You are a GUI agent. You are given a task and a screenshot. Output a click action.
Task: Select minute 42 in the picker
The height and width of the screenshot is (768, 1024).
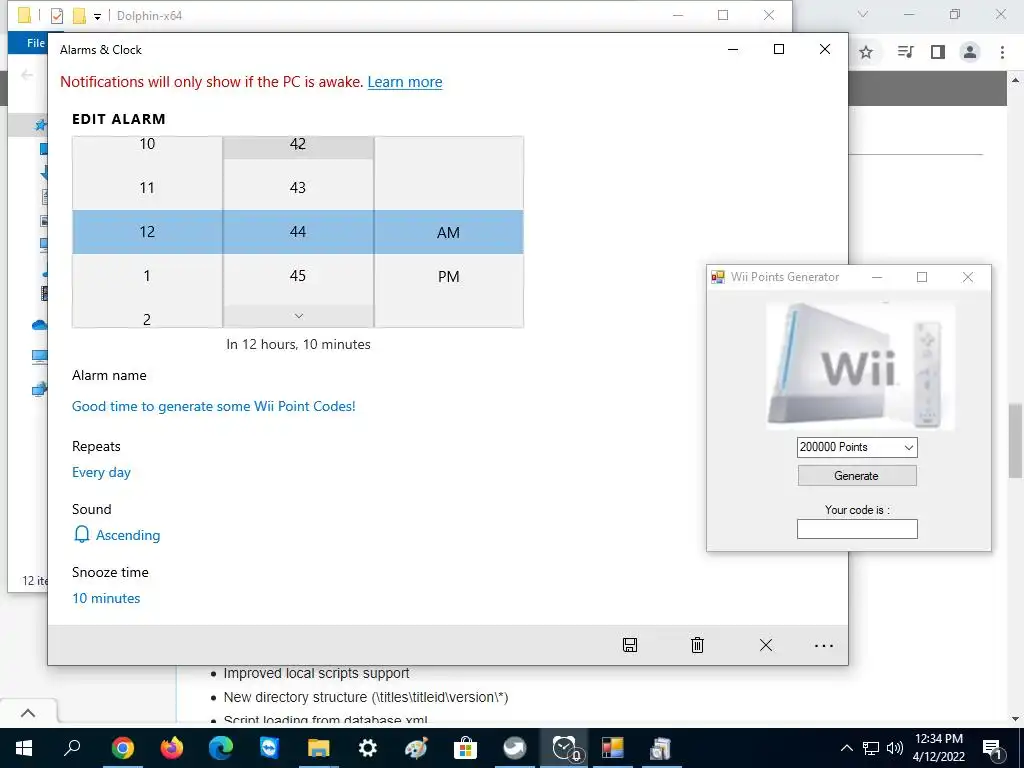point(298,144)
